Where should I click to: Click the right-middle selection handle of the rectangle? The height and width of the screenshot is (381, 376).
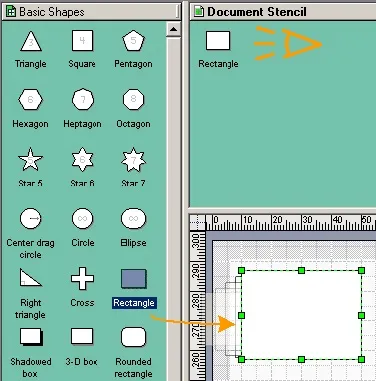tap(361, 315)
